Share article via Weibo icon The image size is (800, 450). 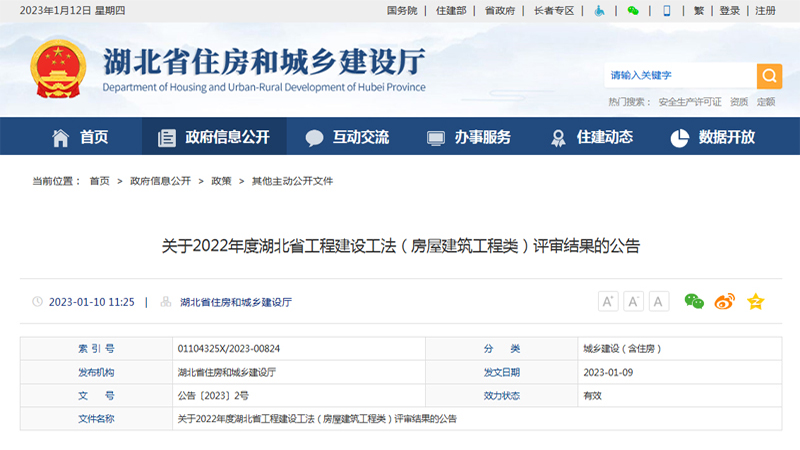pyautogui.click(x=724, y=302)
